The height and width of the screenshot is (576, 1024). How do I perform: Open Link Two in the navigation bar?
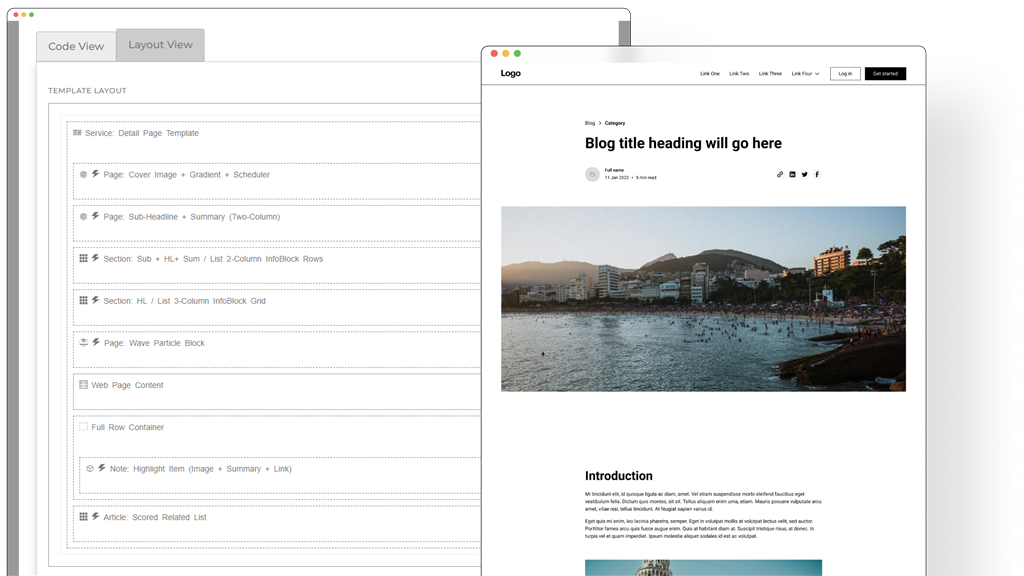click(x=739, y=74)
